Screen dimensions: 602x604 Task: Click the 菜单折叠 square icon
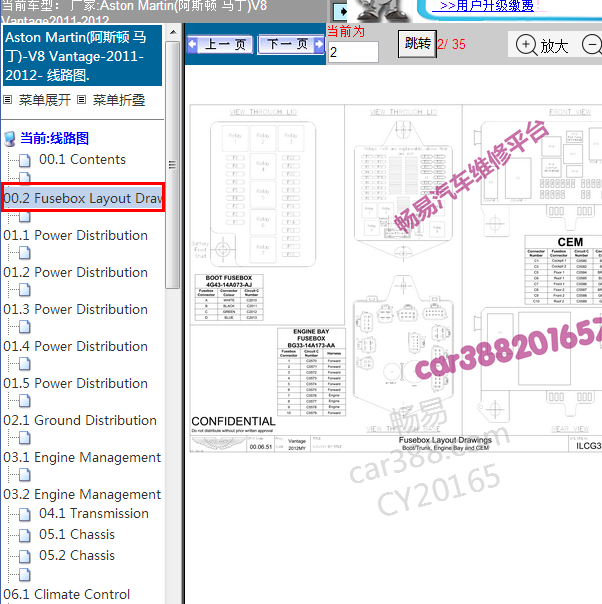tap(81, 100)
